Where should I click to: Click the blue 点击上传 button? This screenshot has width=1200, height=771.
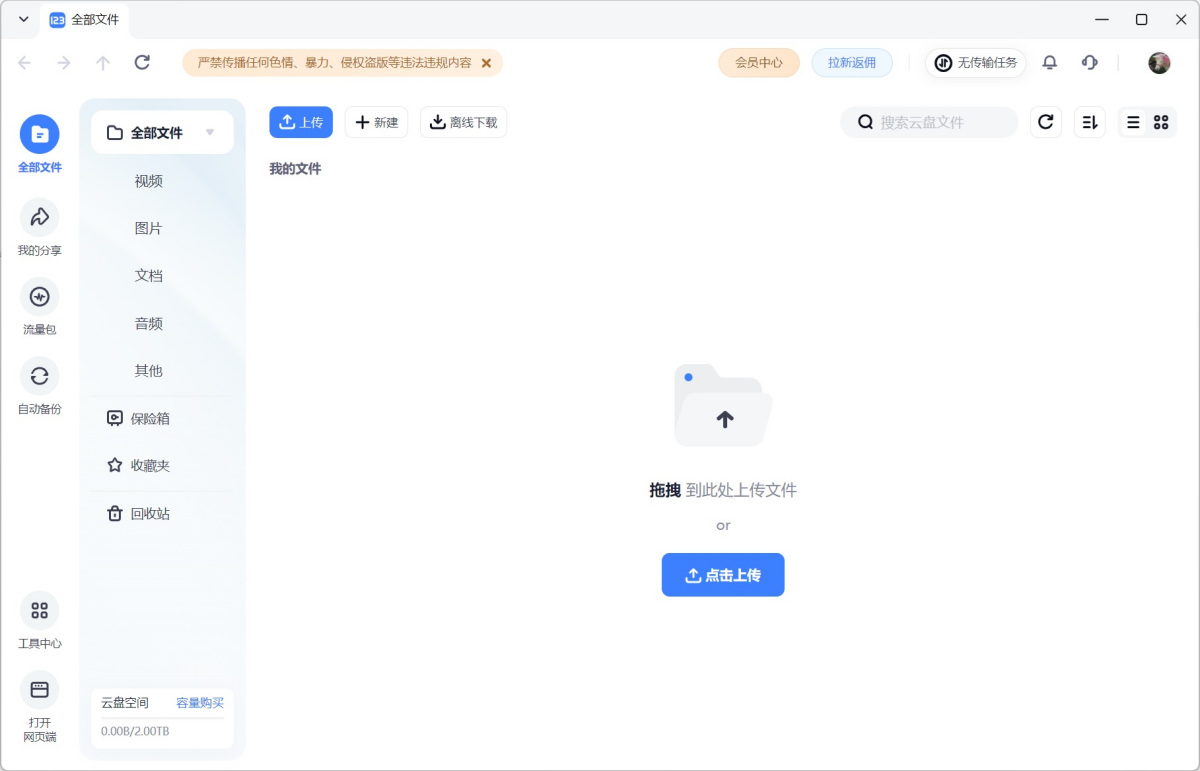(723, 575)
